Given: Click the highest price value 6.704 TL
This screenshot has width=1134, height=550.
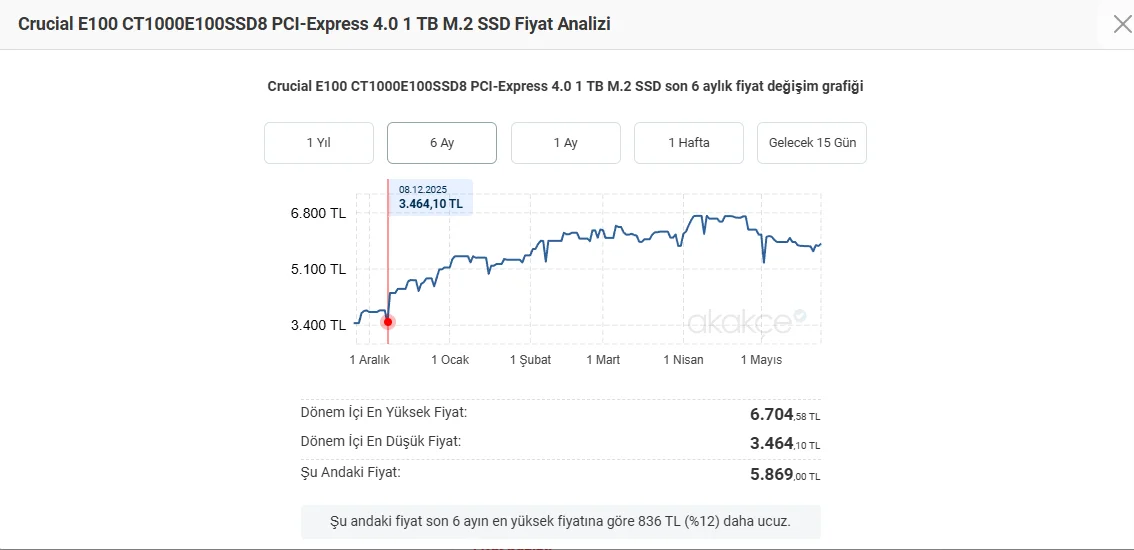Looking at the screenshot, I should click(x=785, y=415).
